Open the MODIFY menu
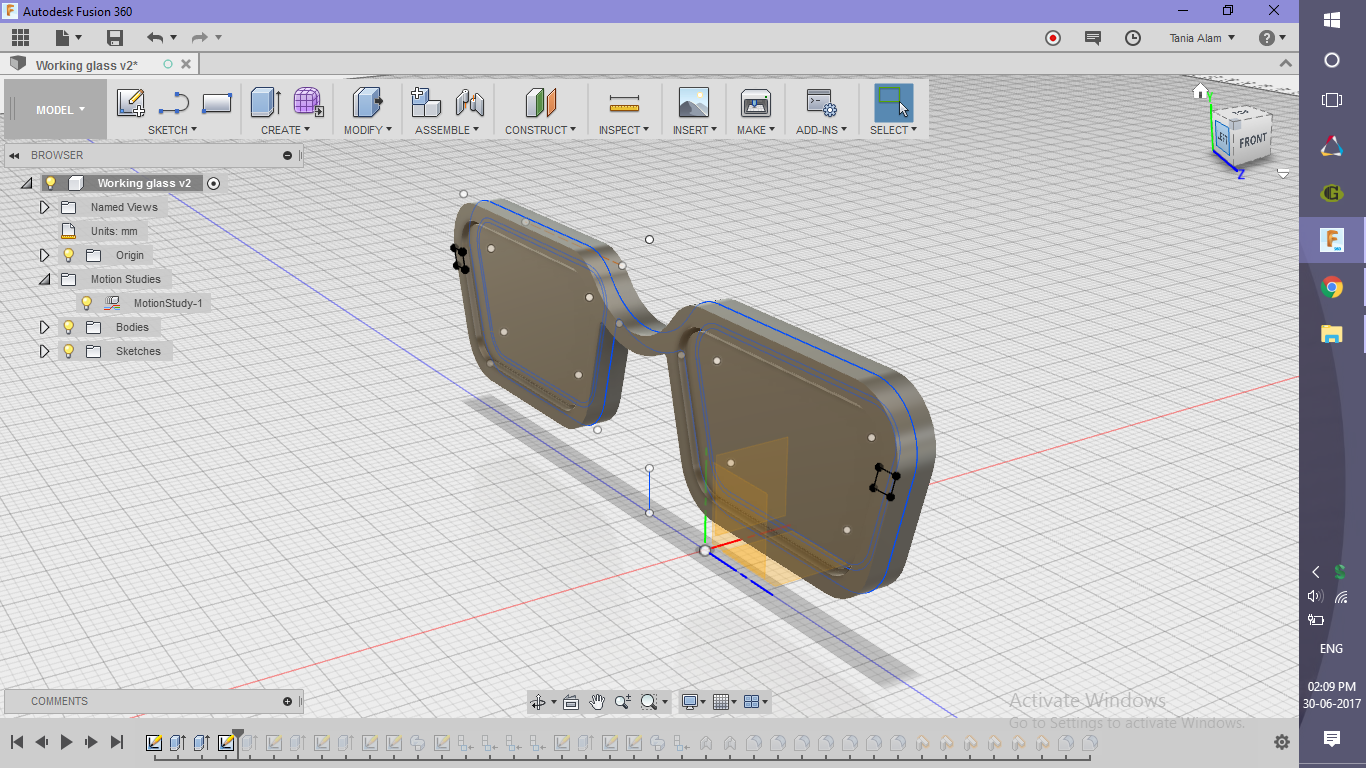 (368, 130)
